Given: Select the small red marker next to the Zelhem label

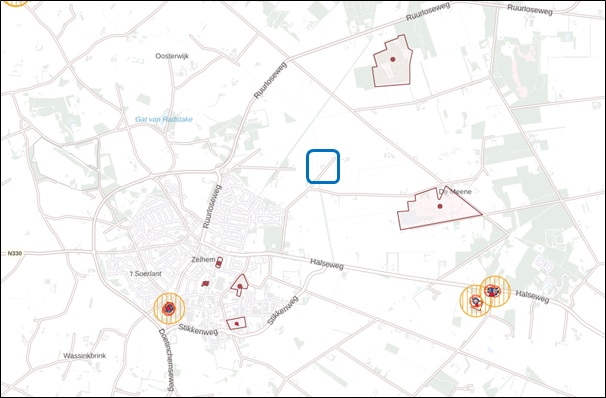Looking at the screenshot, I should (219, 262).
